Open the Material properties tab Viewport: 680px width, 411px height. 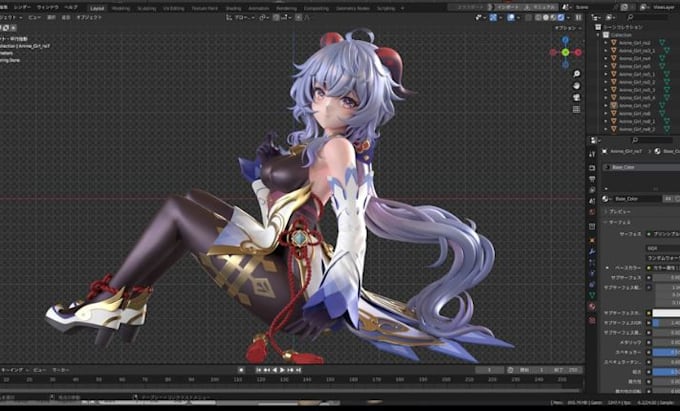592,307
